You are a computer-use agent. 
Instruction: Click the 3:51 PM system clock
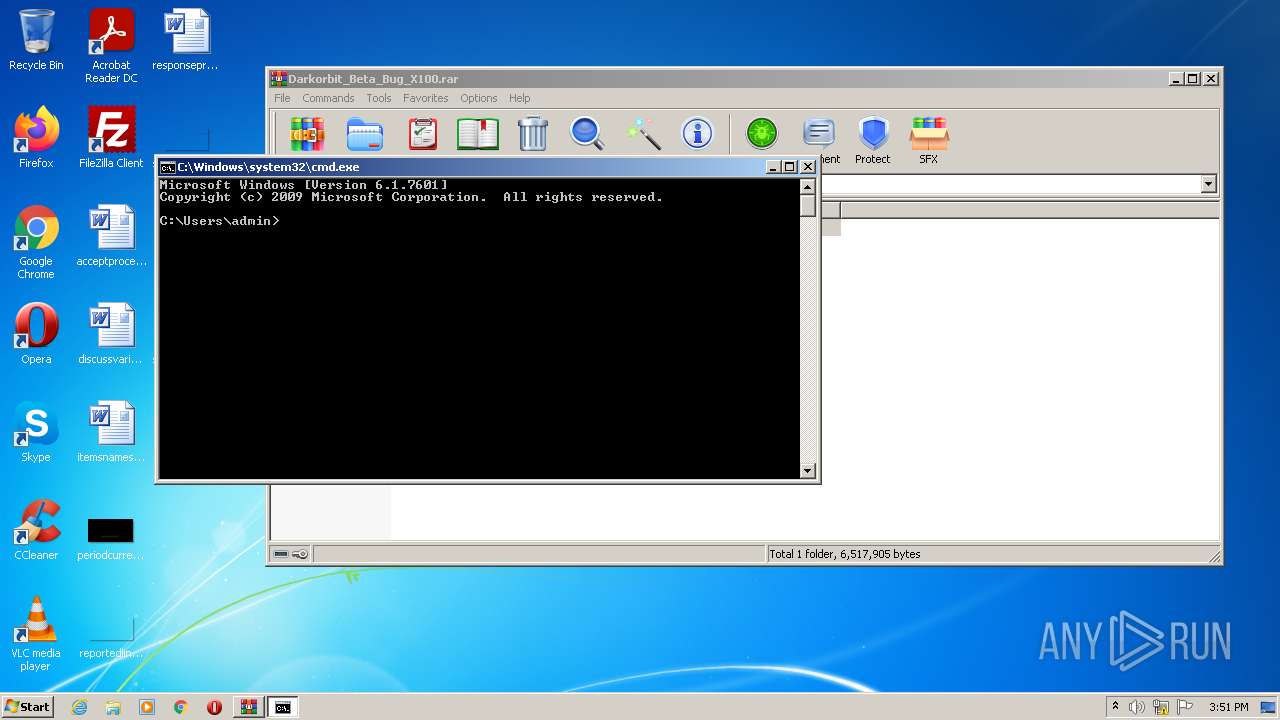1228,707
